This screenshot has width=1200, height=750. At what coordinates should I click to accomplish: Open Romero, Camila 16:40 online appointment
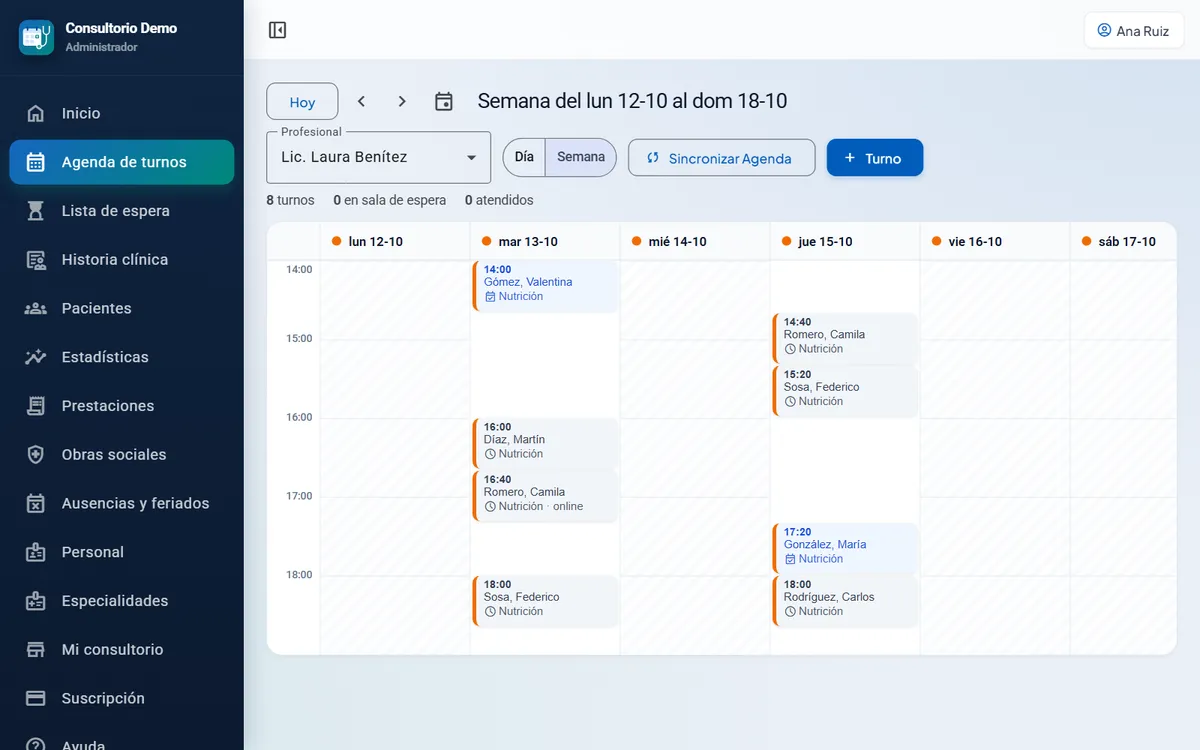(x=546, y=496)
